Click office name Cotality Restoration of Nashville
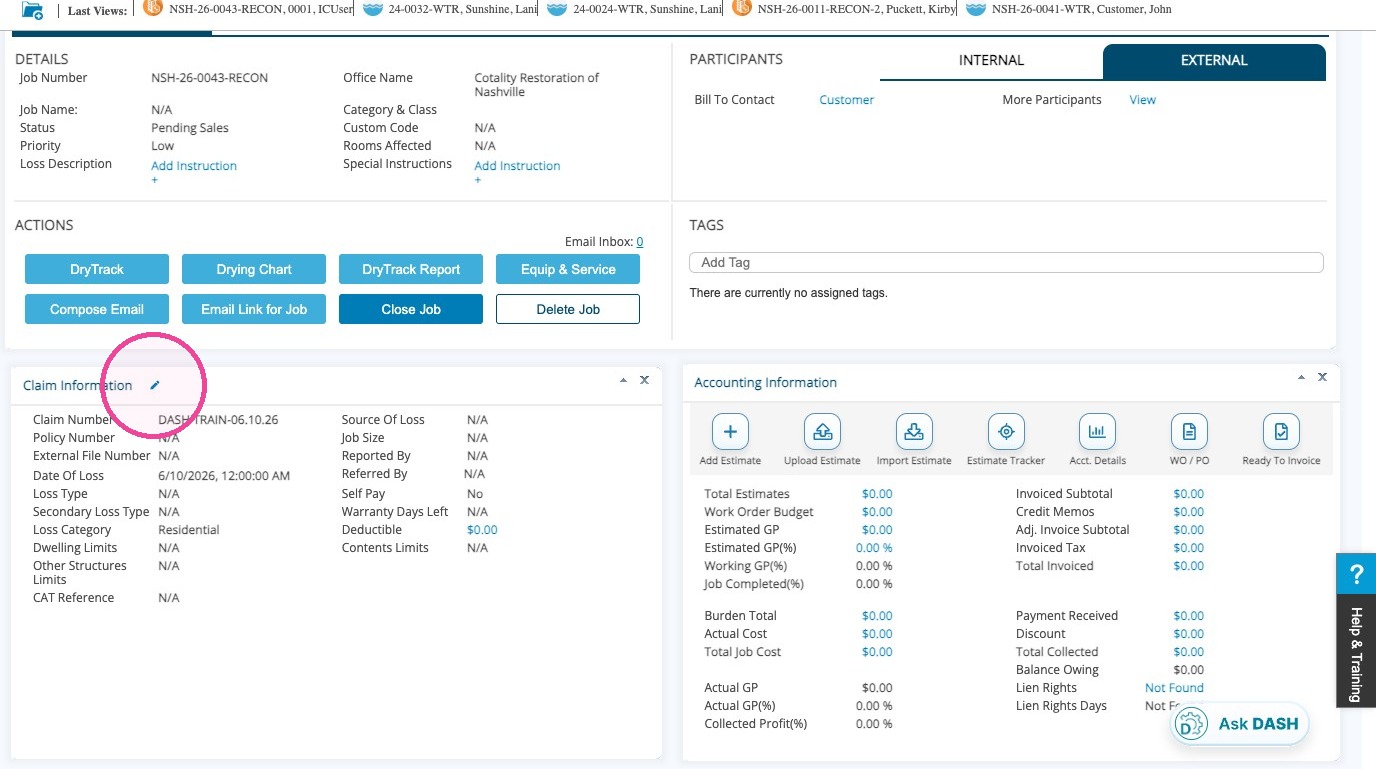Viewport: 1376px width, 769px height. (x=537, y=85)
